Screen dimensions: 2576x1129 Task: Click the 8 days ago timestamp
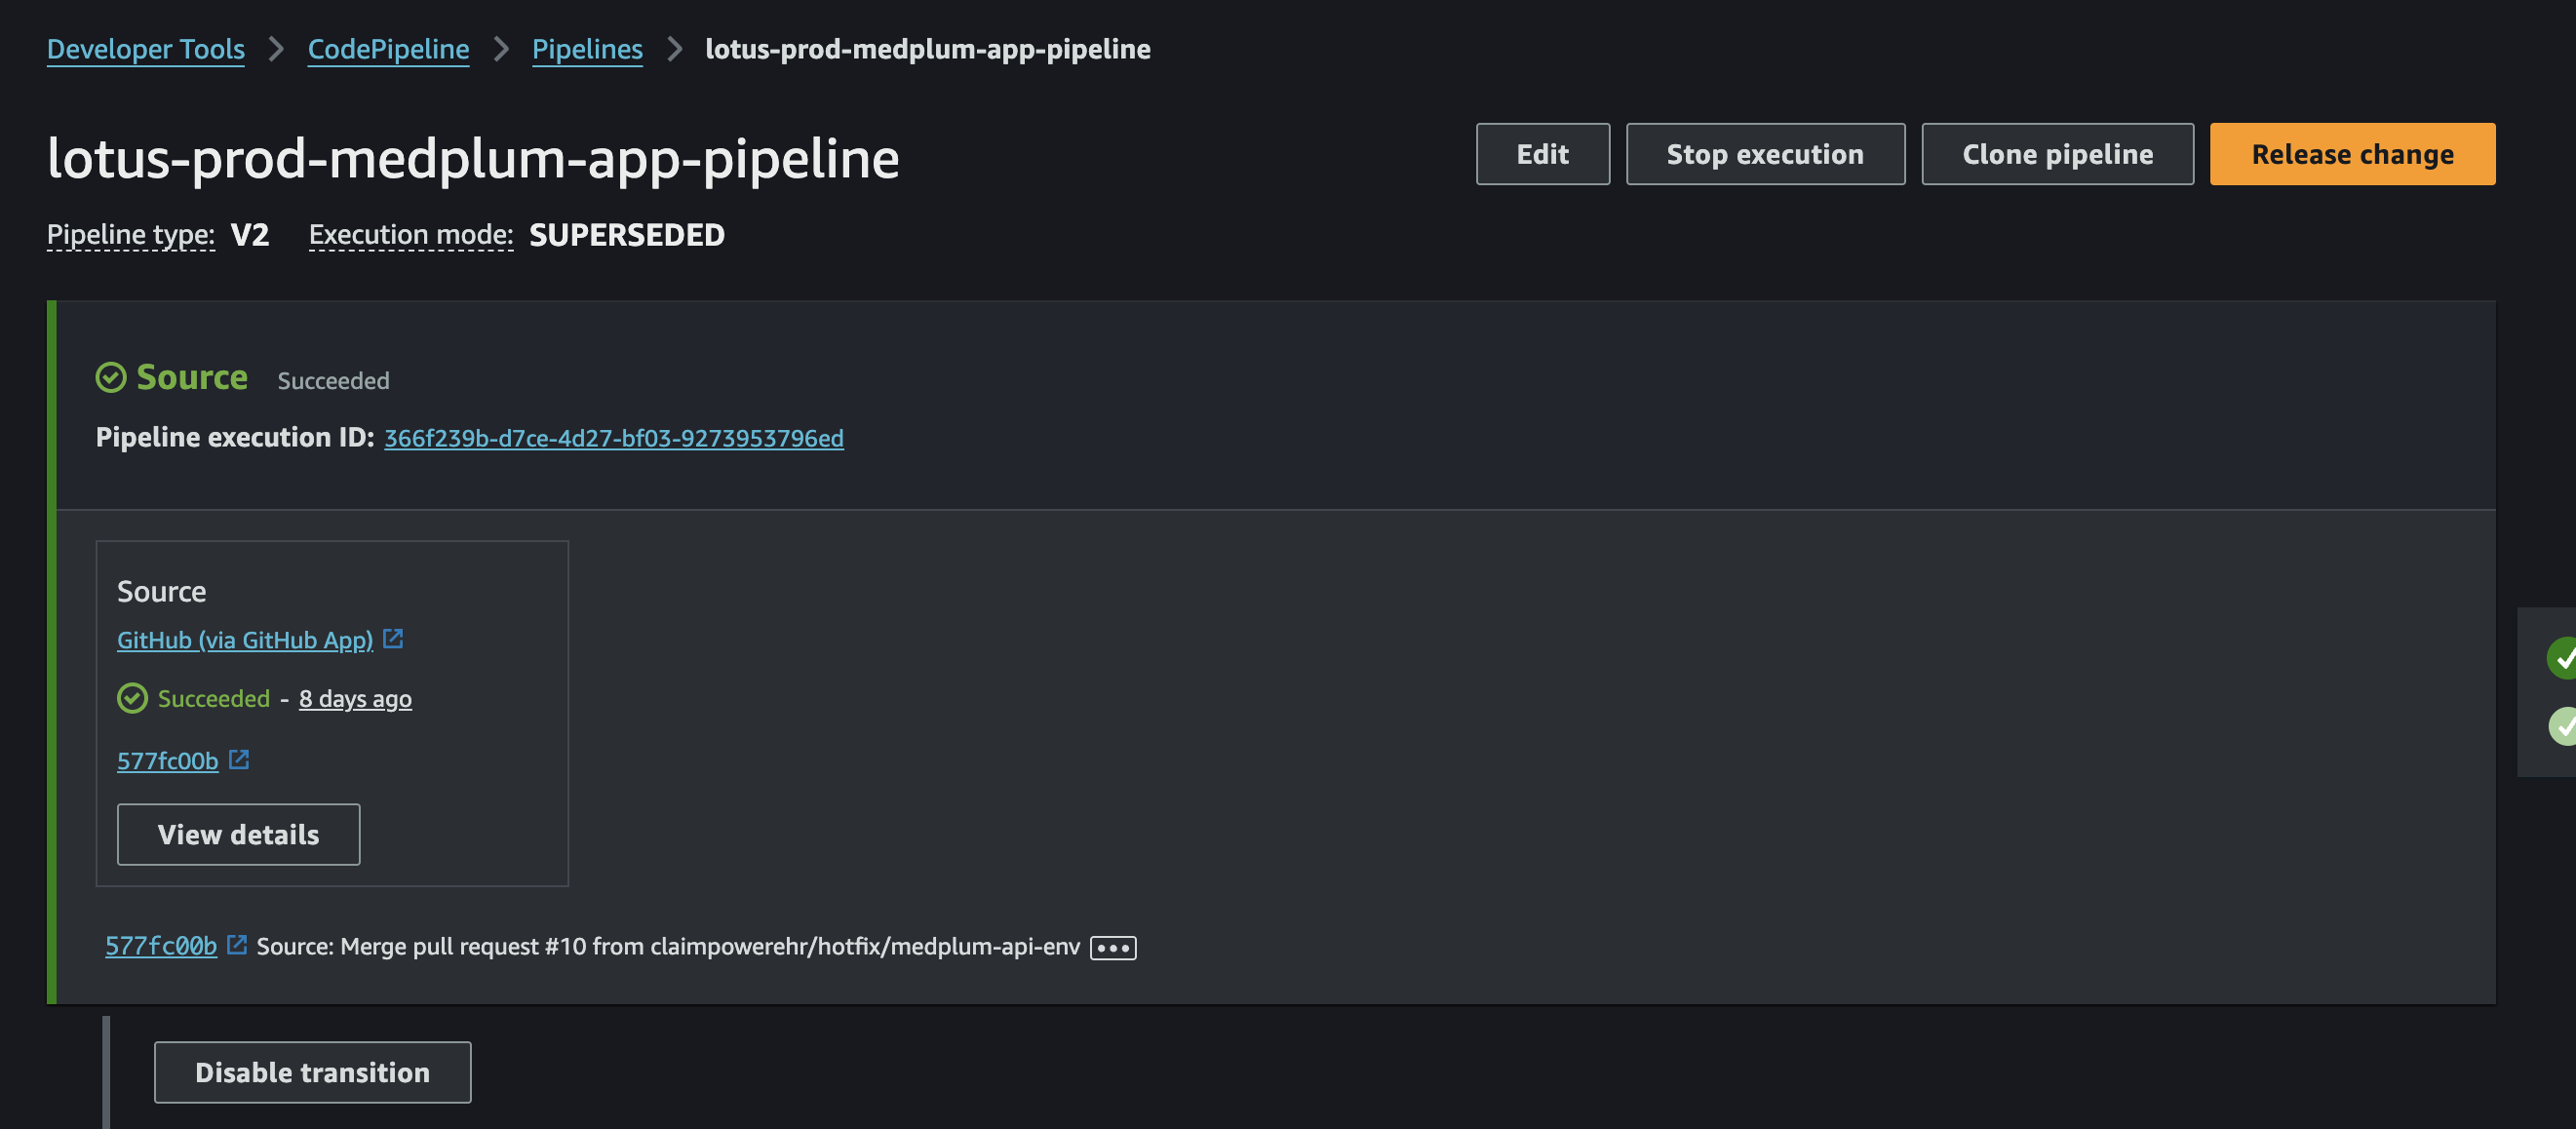[x=355, y=698]
